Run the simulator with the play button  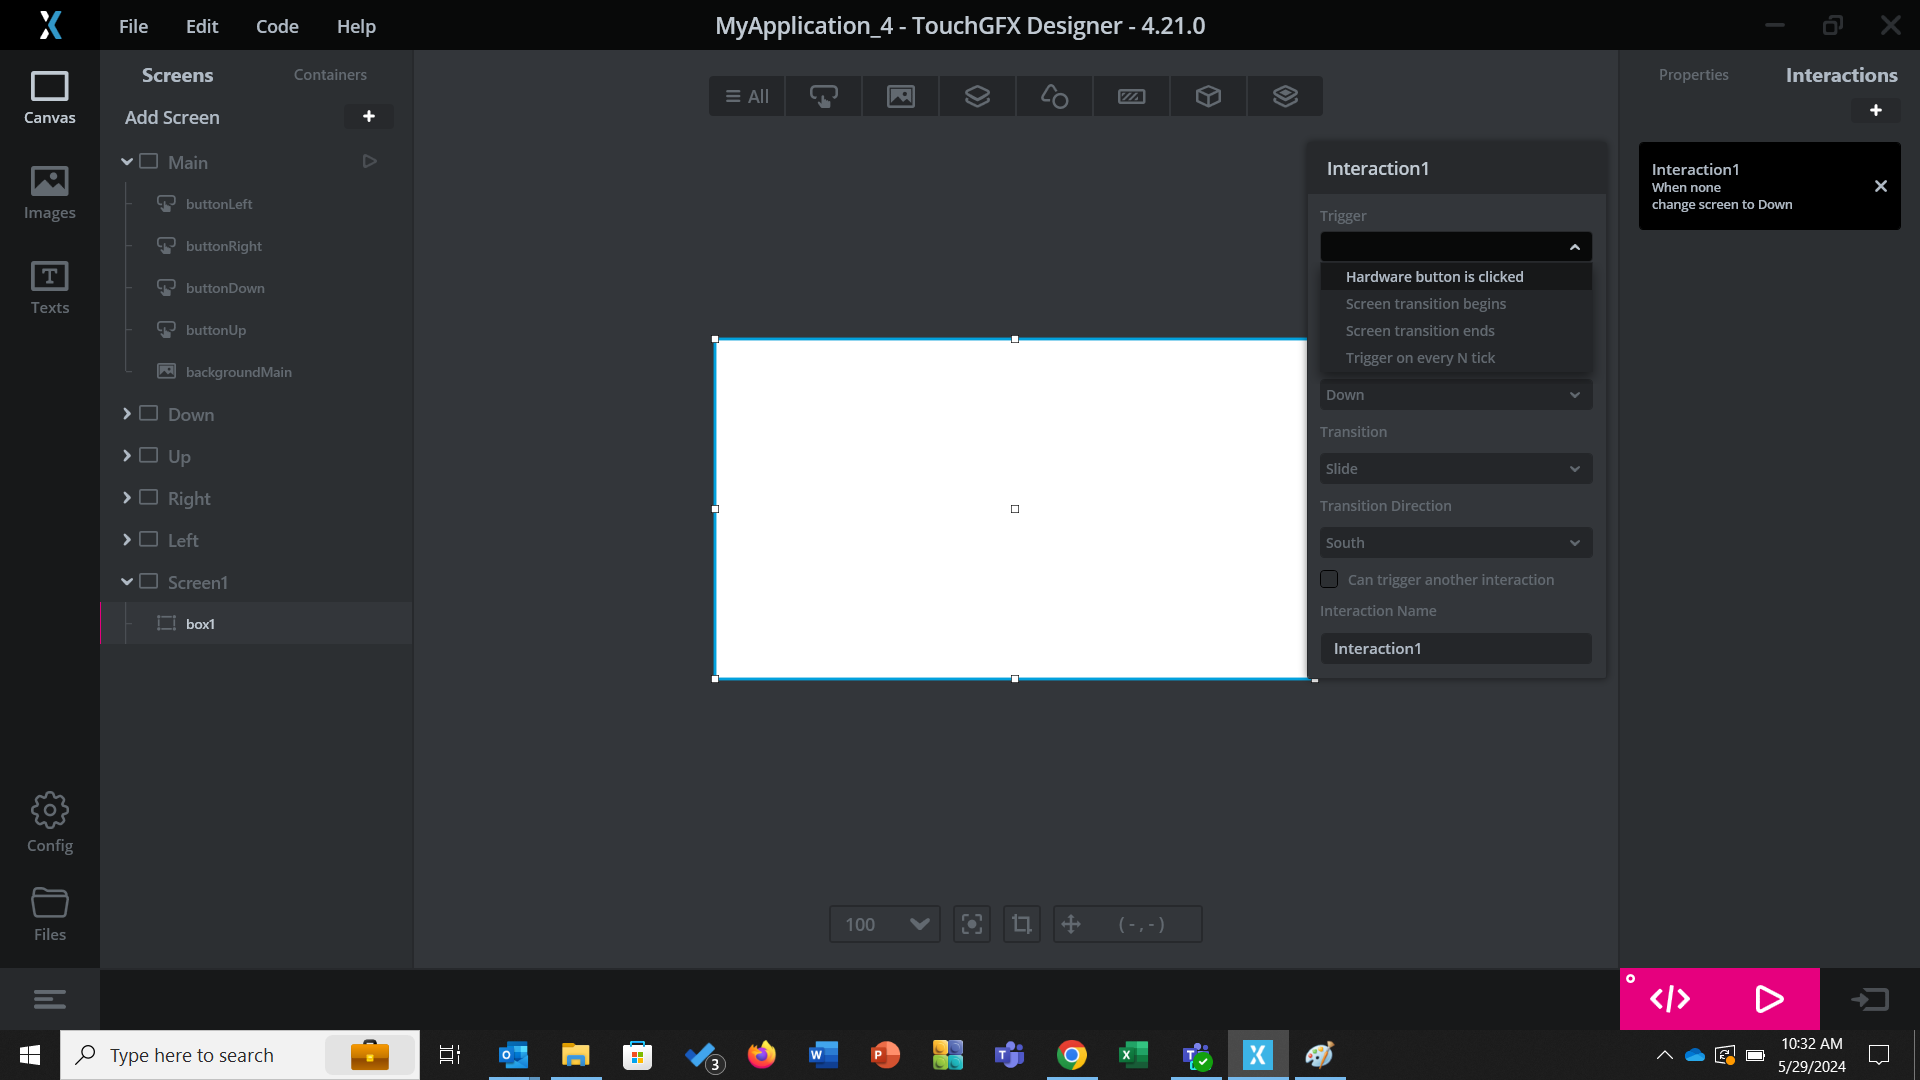coord(1768,998)
